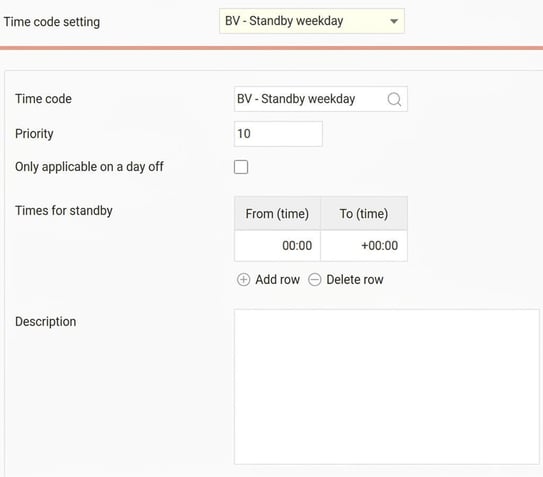Click the Description label
543x477 pixels.
46,322
